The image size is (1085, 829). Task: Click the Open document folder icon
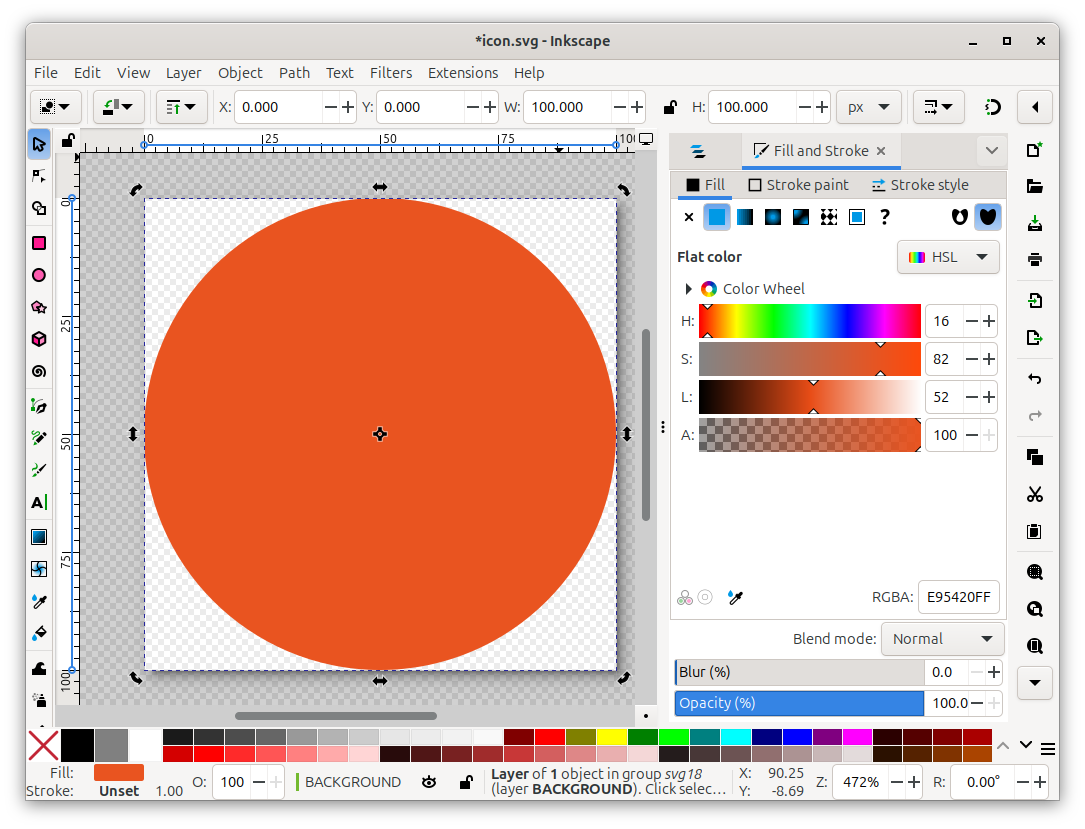coord(1034,186)
